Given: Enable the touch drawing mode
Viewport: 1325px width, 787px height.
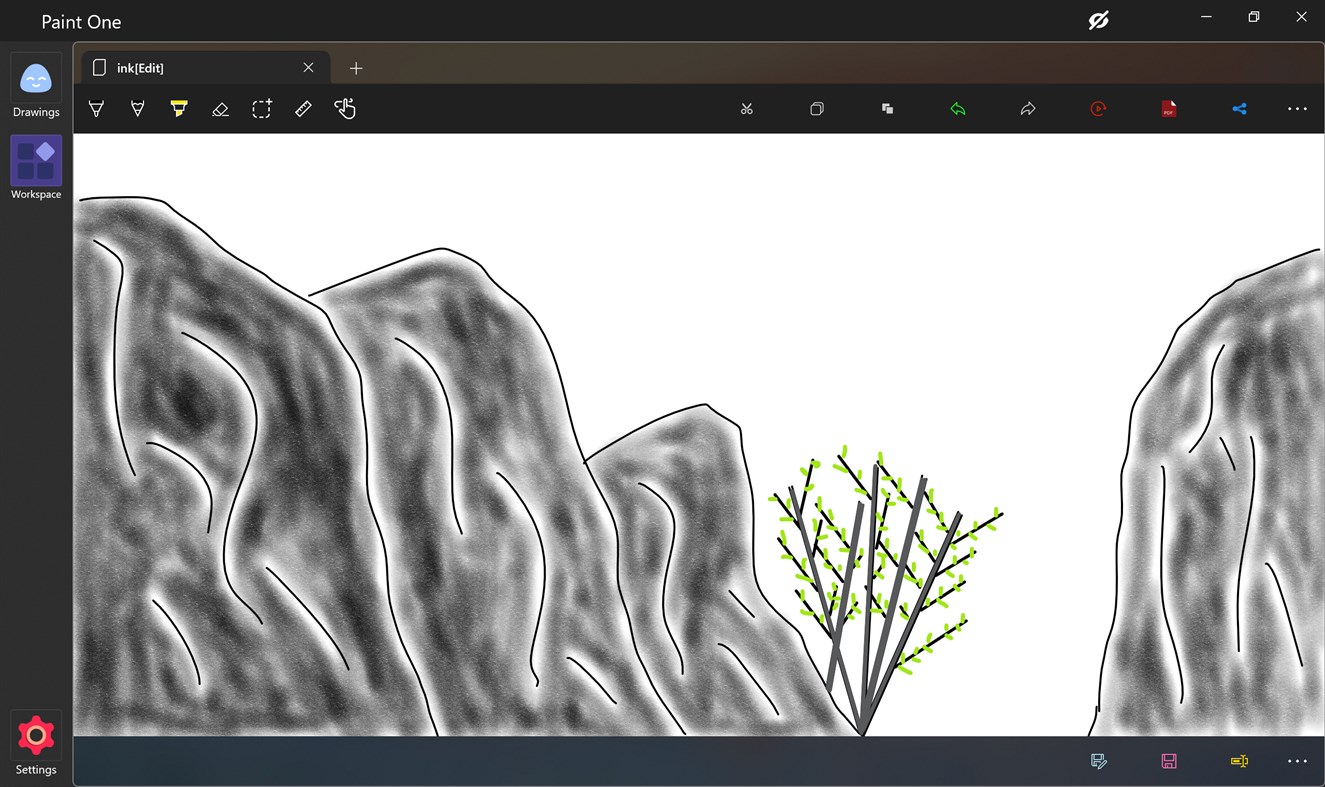Looking at the screenshot, I should (x=345, y=108).
